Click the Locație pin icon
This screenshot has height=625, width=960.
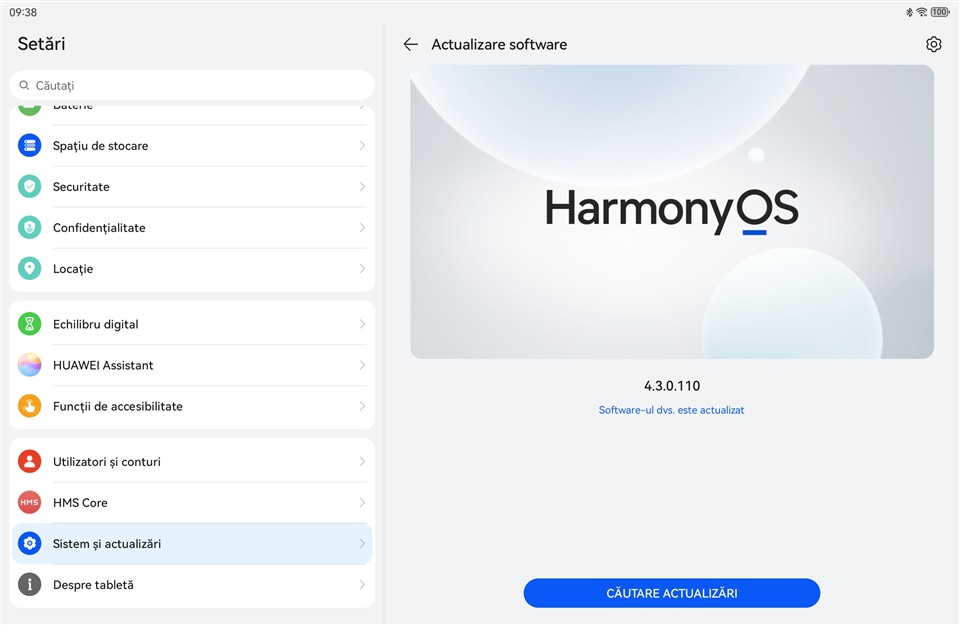pos(30,269)
